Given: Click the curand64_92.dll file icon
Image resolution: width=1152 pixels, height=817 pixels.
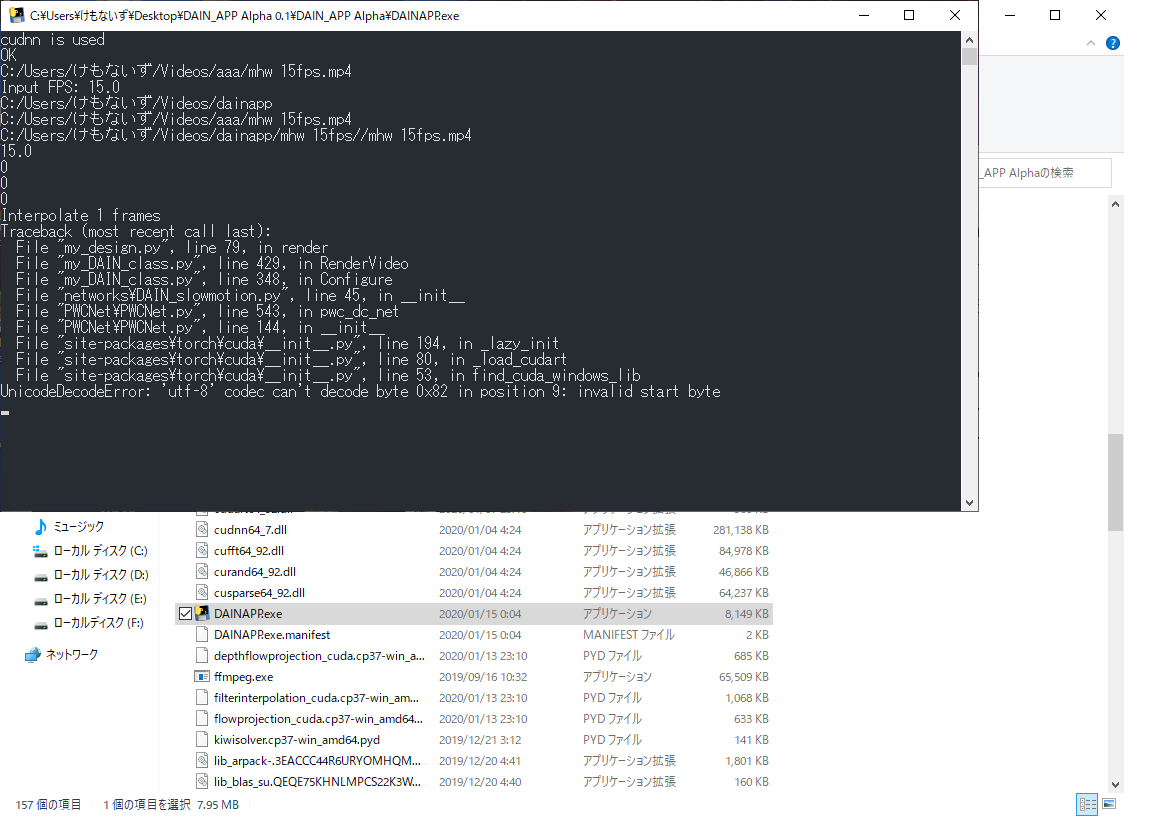Looking at the screenshot, I should [202, 572].
